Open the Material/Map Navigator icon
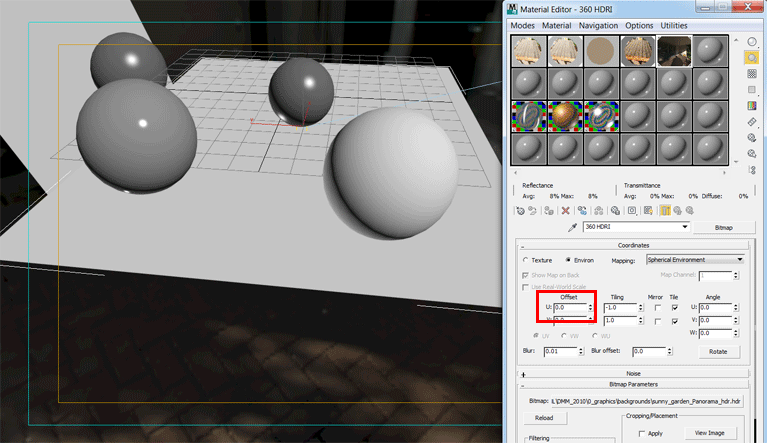The height and width of the screenshot is (443, 767). click(x=752, y=170)
